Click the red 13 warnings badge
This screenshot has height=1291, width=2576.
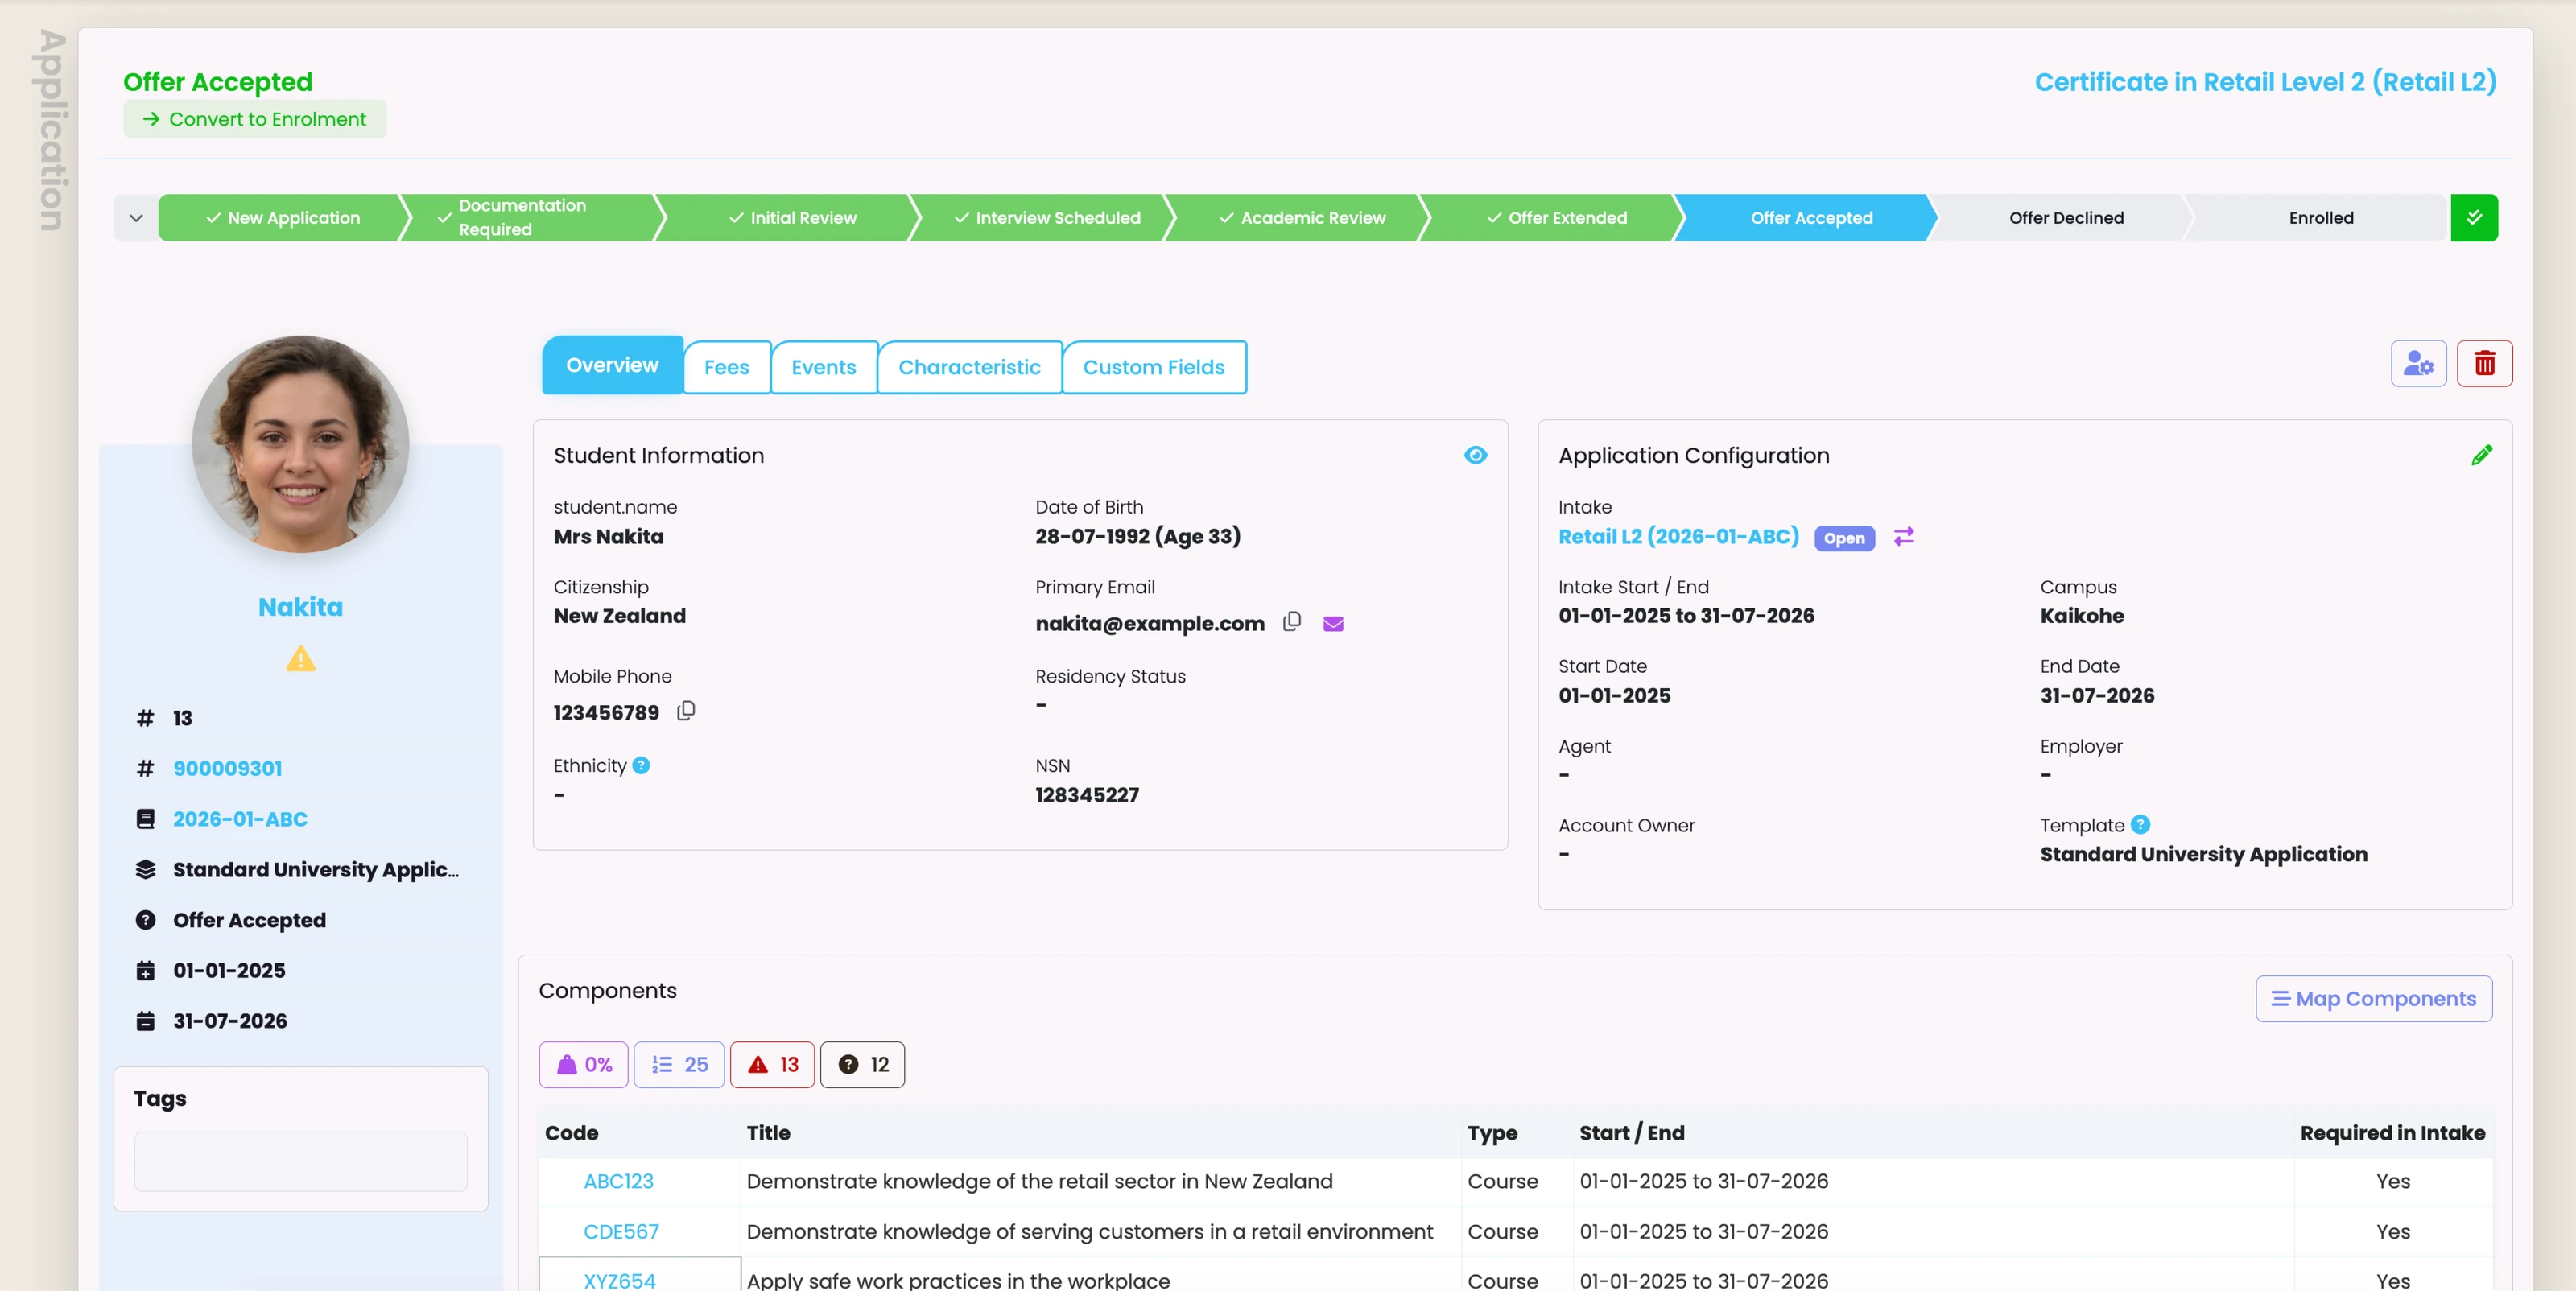[772, 1064]
